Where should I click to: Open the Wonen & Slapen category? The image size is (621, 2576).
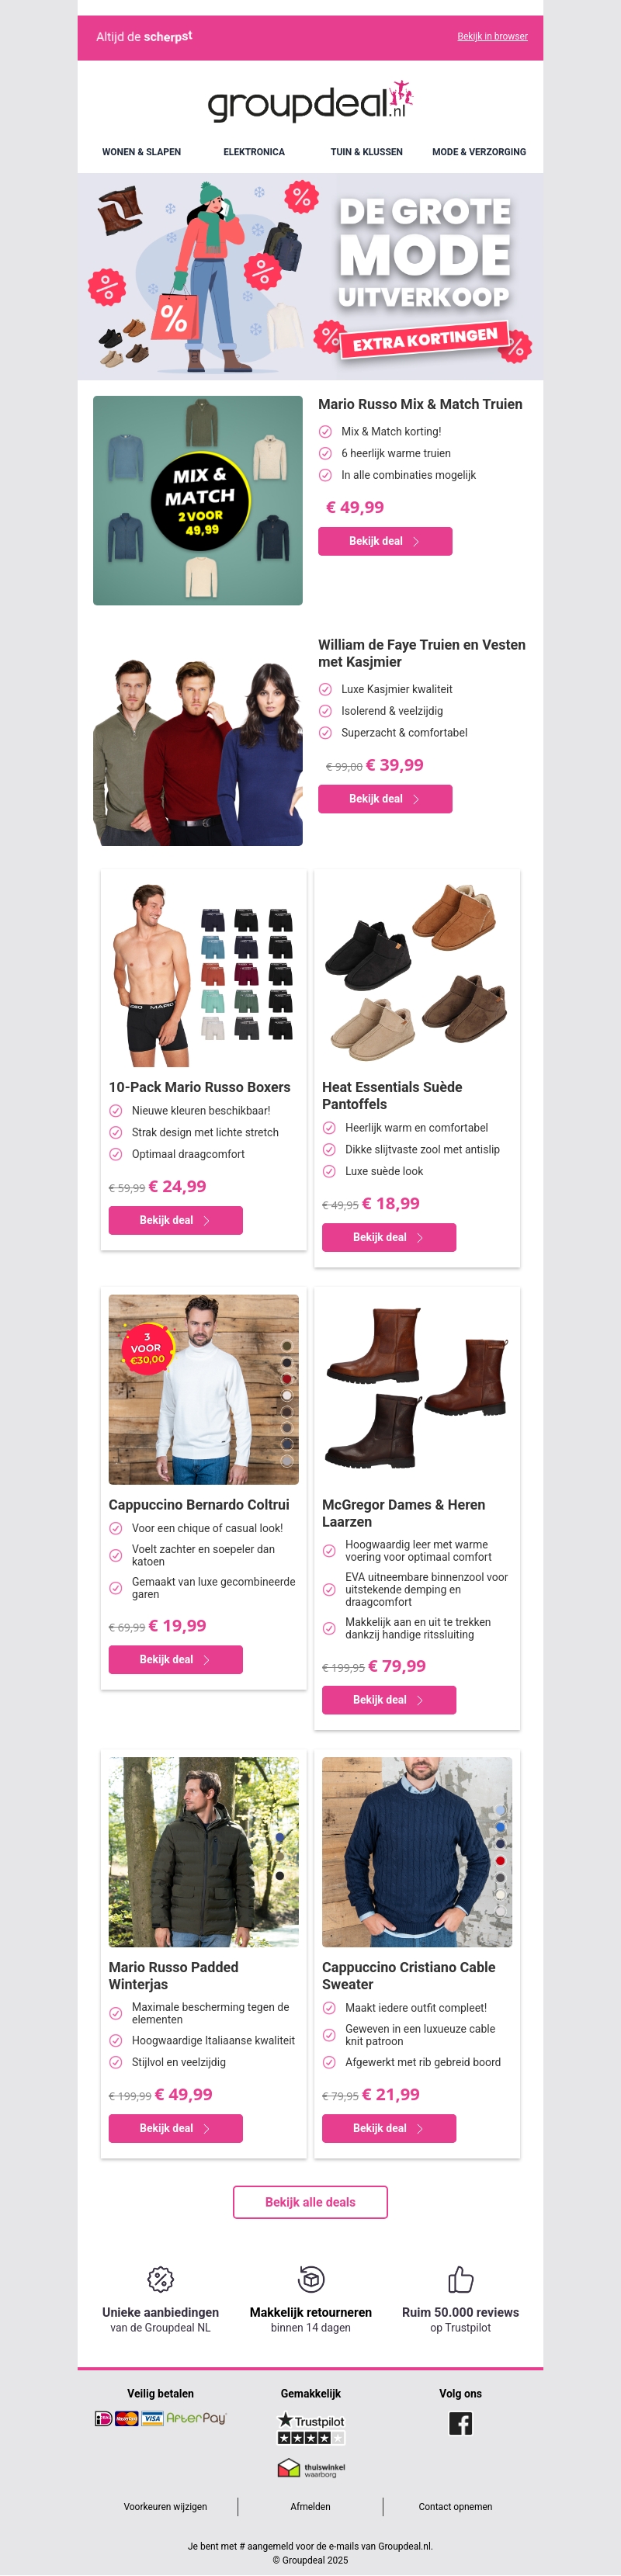(141, 152)
